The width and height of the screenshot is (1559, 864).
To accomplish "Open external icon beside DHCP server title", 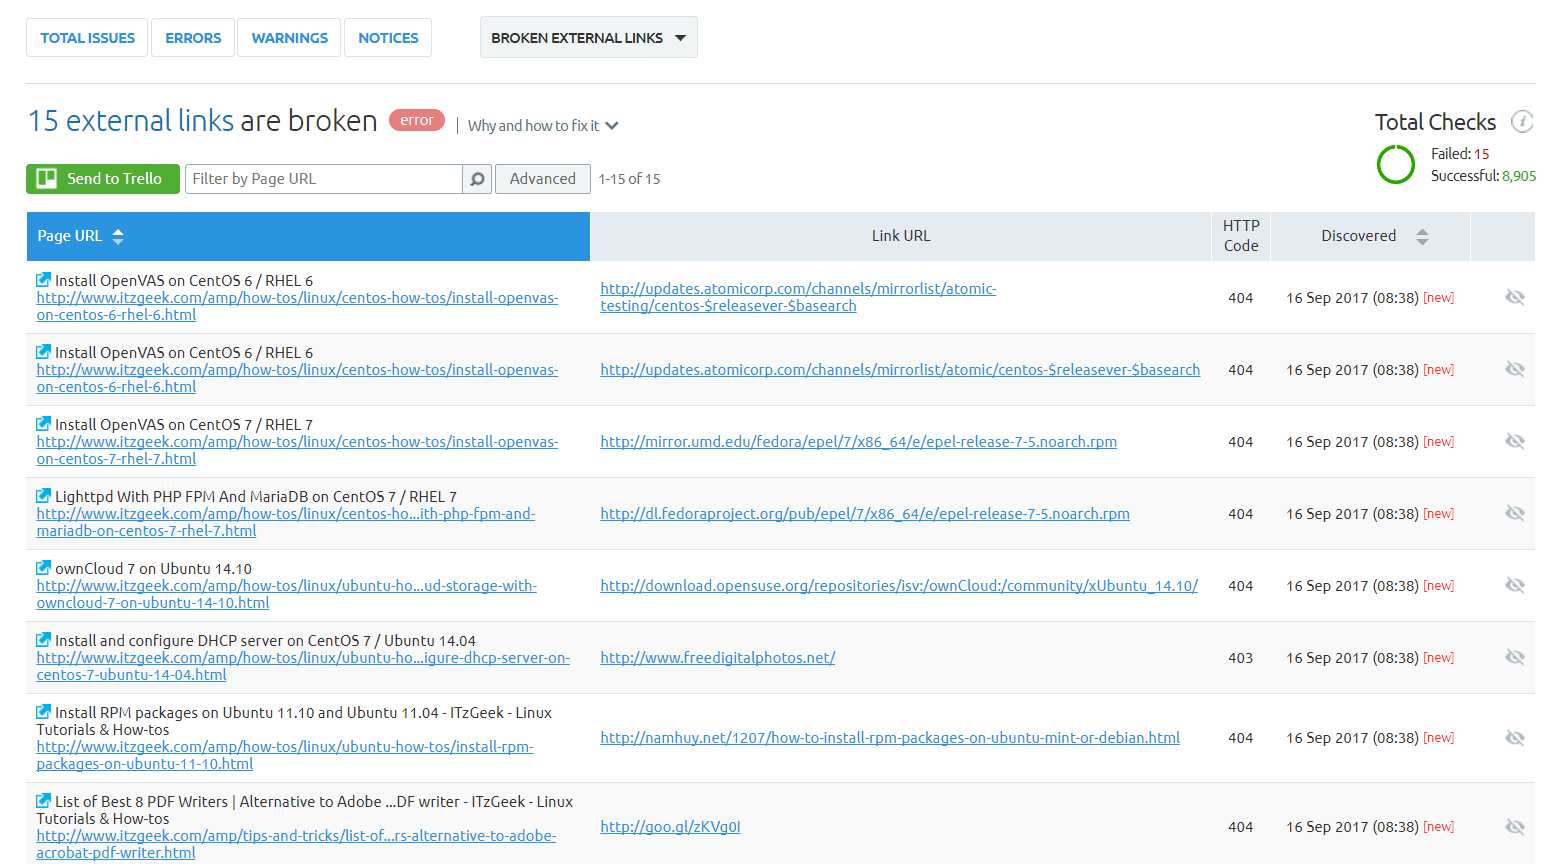I will tap(43, 640).
